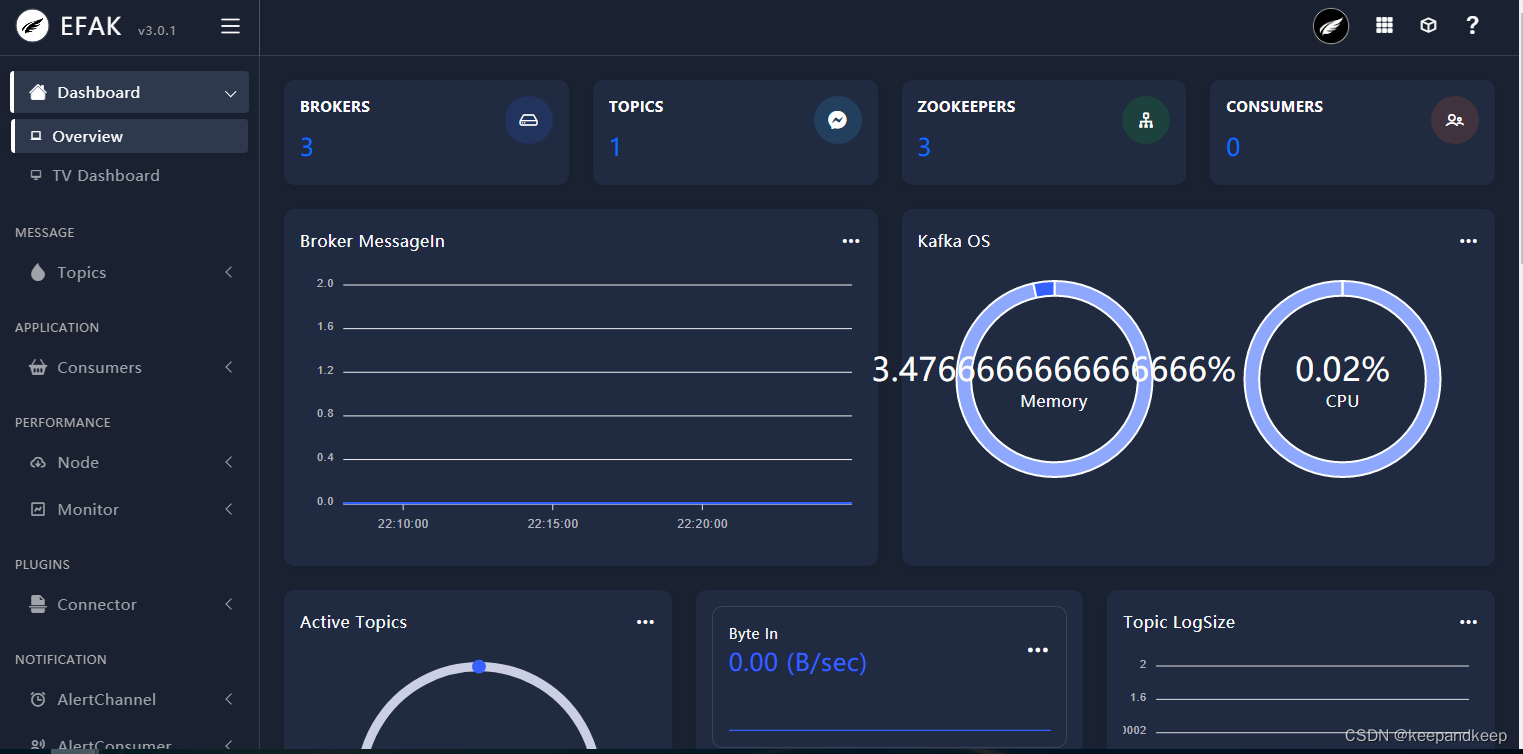1523x754 pixels.
Task: Click the Active Topics gauge blue dot
Action: pyautogui.click(x=479, y=666)
